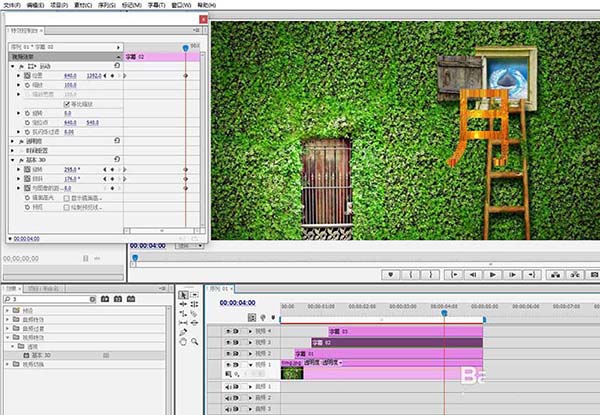Image resolution: width=600 pixels, height=415 pixels.
Task: Open the 文件(F) menu
Action: (x=12, y=5)
